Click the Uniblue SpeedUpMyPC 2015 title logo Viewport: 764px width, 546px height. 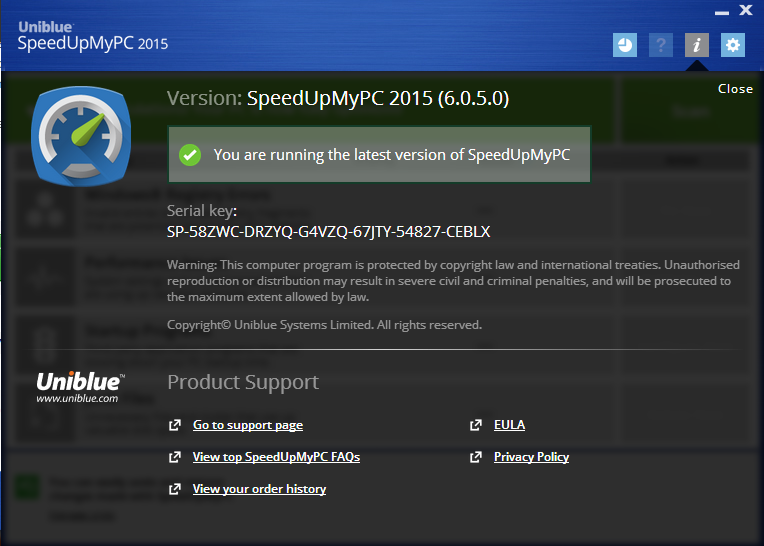point(93,36)
